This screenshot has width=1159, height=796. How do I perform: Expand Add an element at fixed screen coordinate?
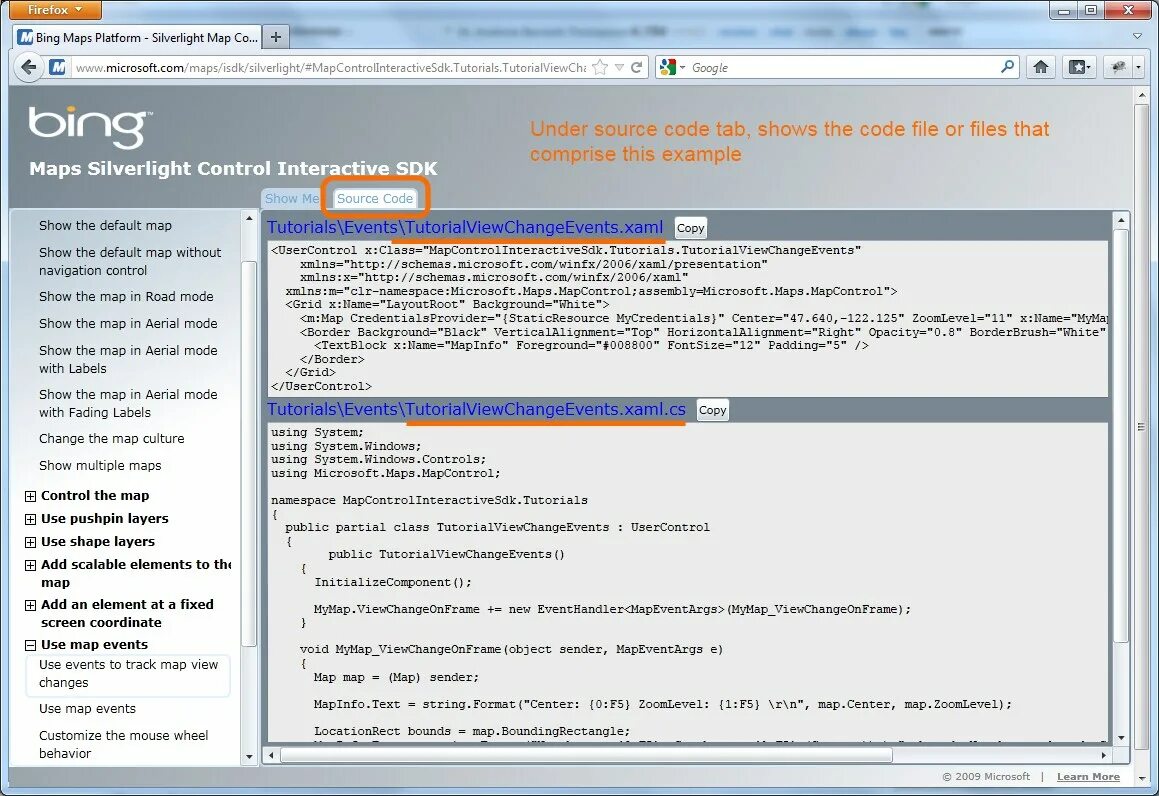click(30, 605)
